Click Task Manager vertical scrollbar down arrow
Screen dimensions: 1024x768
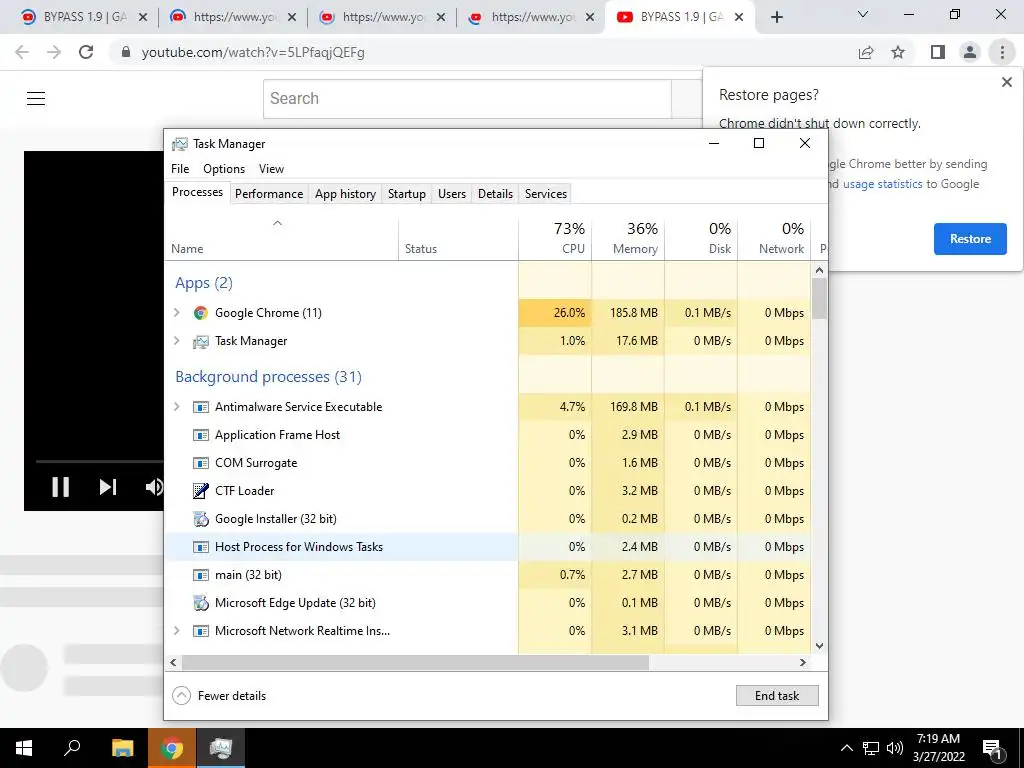coord(820,646)
